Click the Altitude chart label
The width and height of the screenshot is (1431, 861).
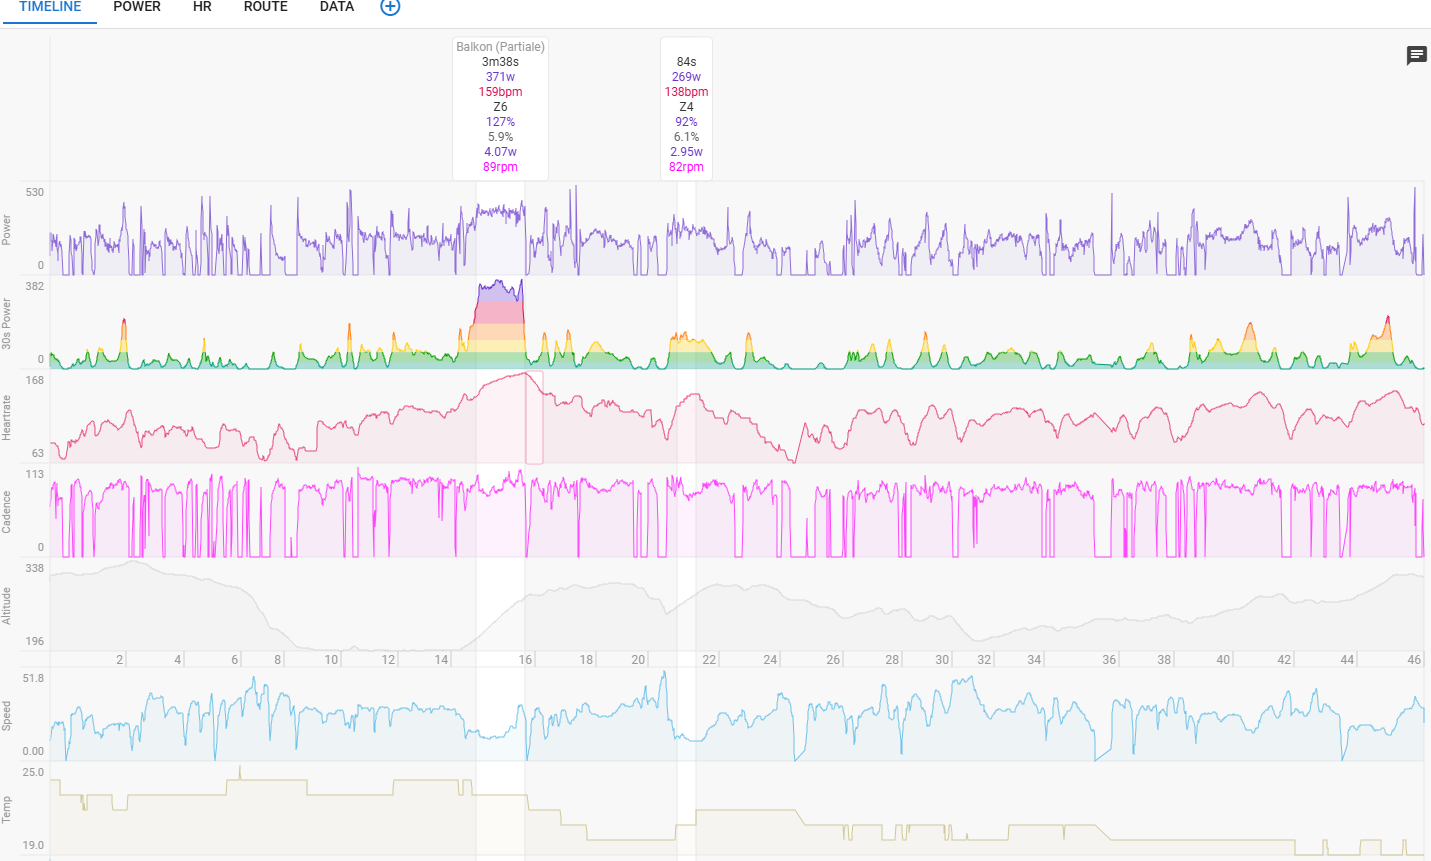pyautogui.click(x=7, y=606)
